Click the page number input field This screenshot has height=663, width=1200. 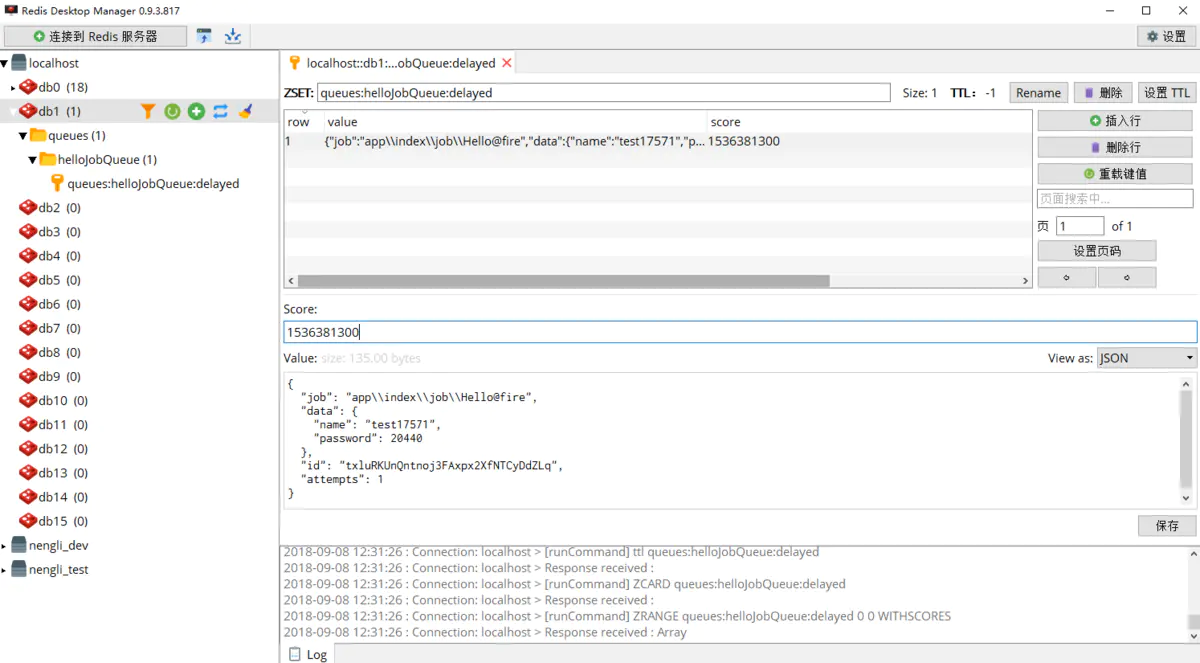tap(1080, 226)
